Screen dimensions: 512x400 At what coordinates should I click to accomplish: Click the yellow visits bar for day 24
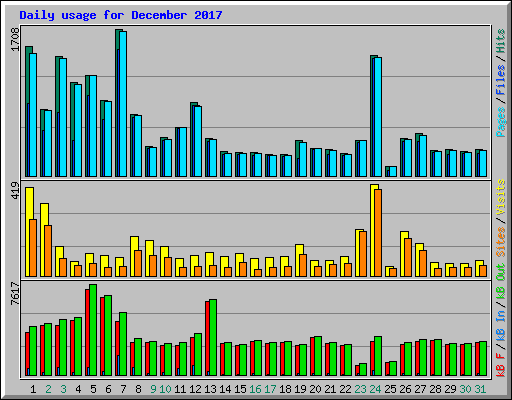(x=373, y=230)
